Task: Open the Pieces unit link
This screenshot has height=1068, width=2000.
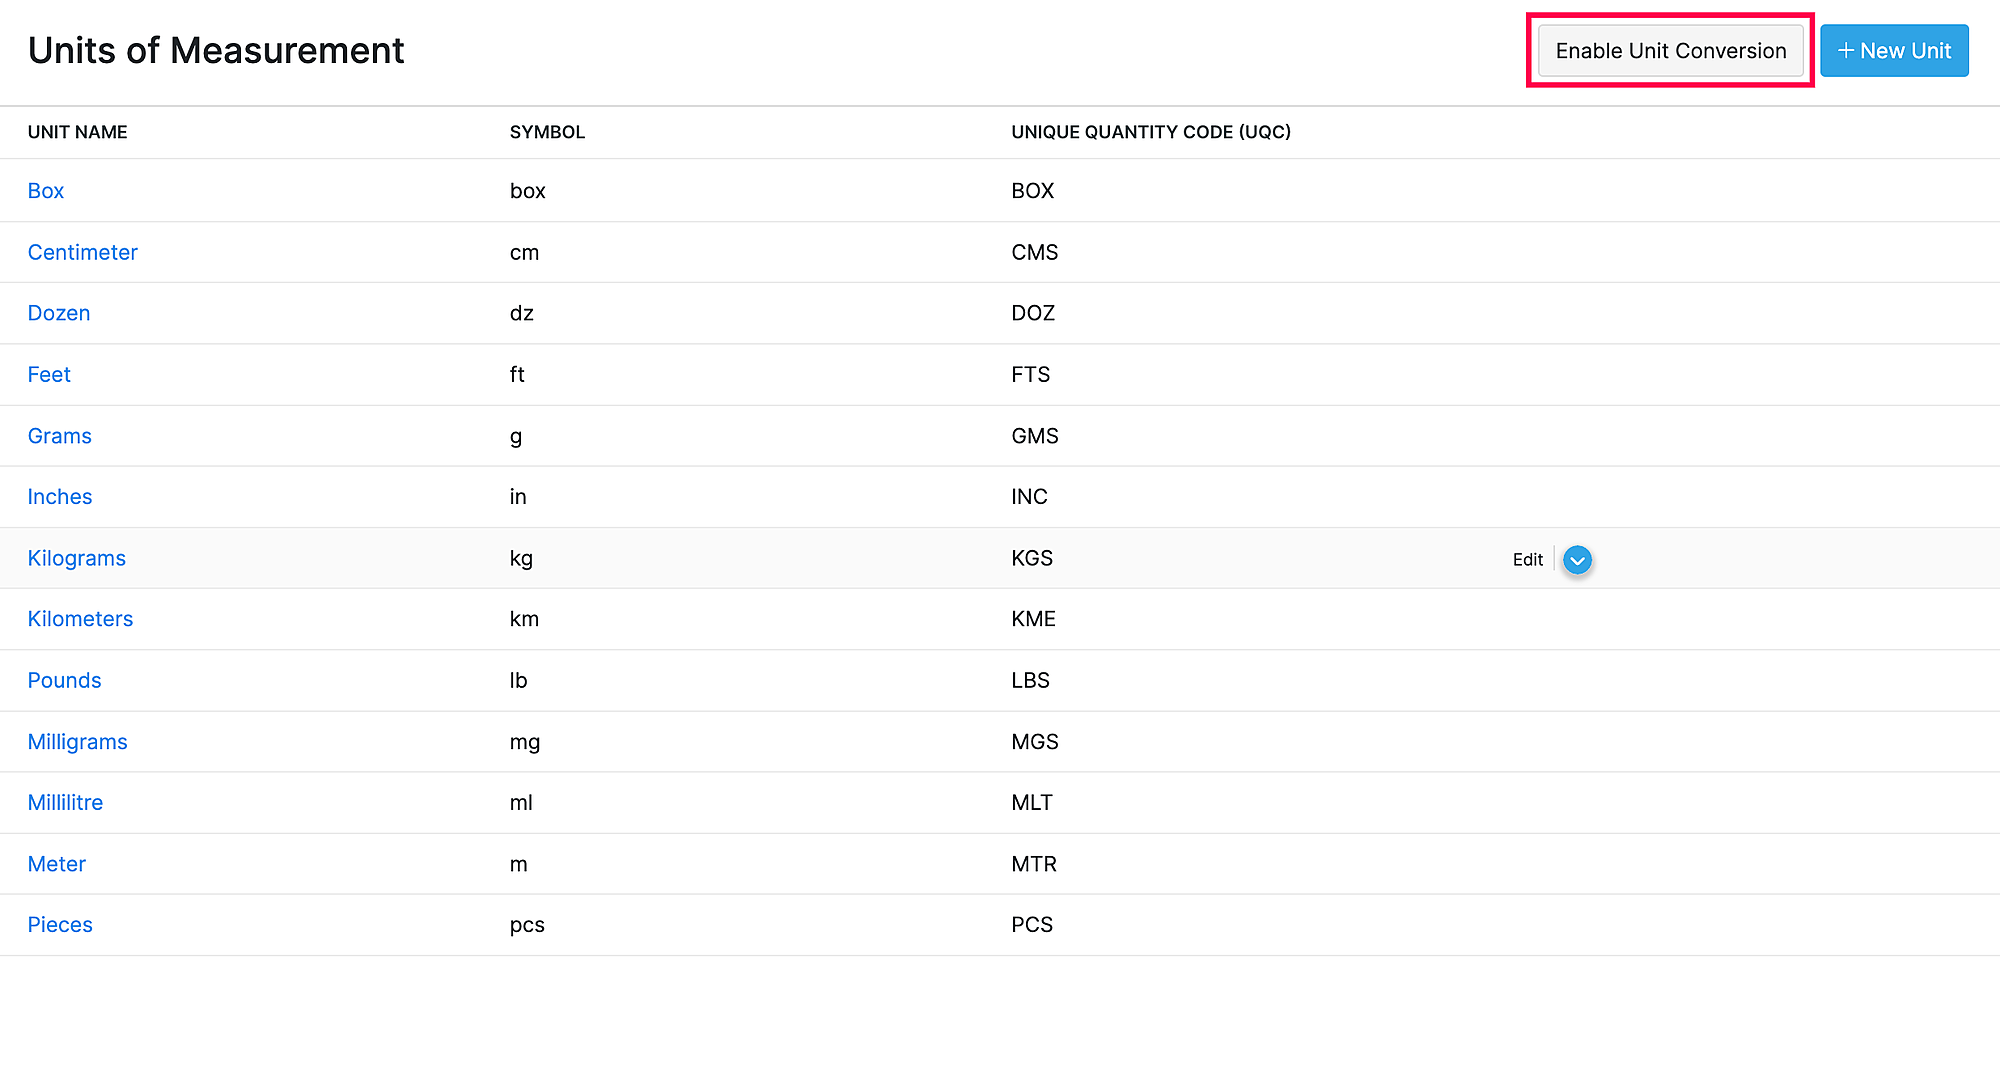Action: pos(60,926)
